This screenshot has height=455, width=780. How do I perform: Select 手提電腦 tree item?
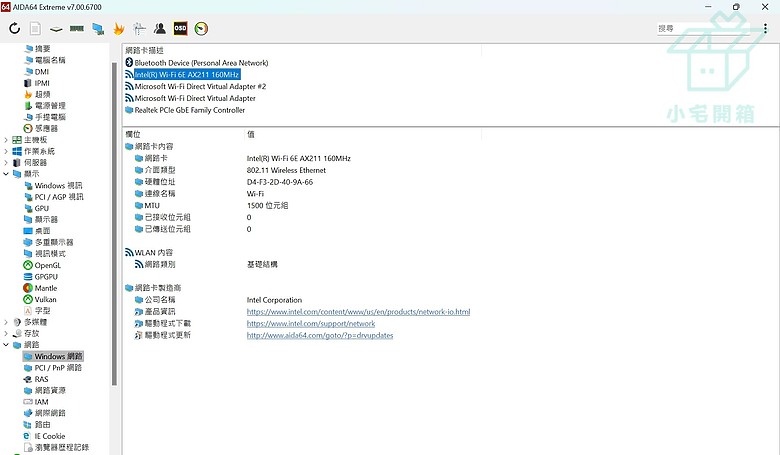tap(44, 117)
